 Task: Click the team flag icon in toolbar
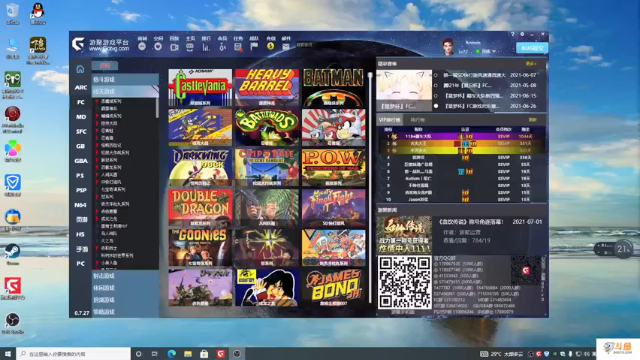click(x=254, y=47)
